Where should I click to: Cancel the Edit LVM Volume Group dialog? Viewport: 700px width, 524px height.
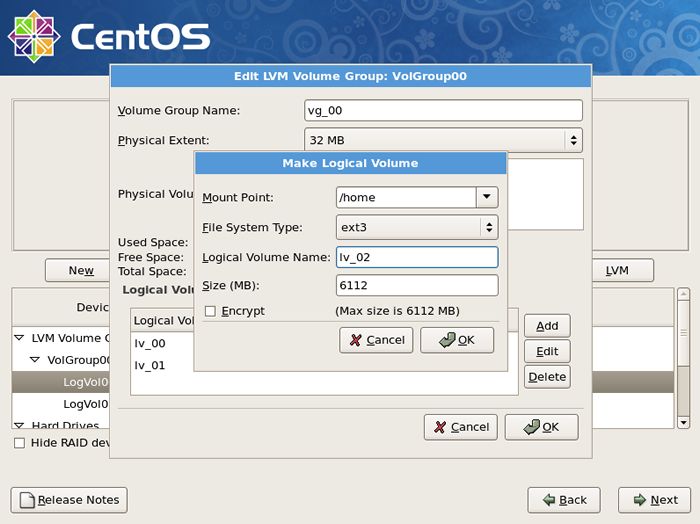point(461,427)
